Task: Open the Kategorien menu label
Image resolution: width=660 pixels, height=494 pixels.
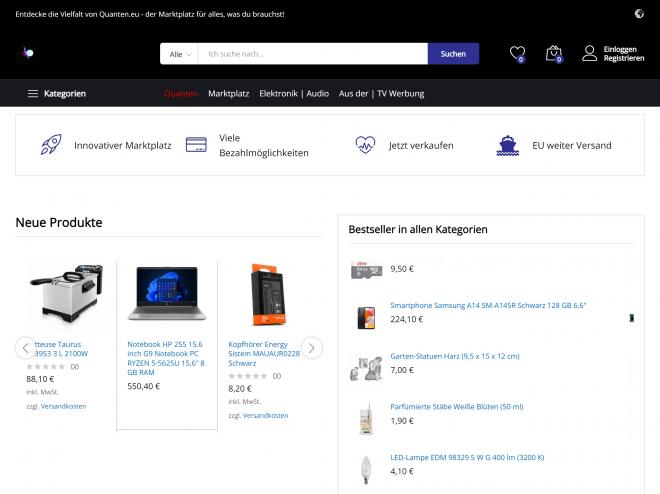Action: click(x=65, y=93)
